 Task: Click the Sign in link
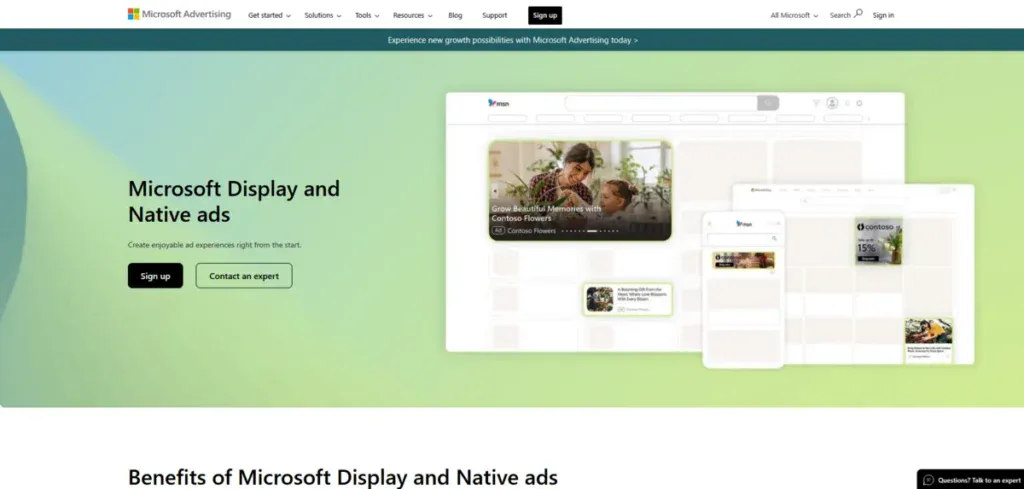pos(883,15)
